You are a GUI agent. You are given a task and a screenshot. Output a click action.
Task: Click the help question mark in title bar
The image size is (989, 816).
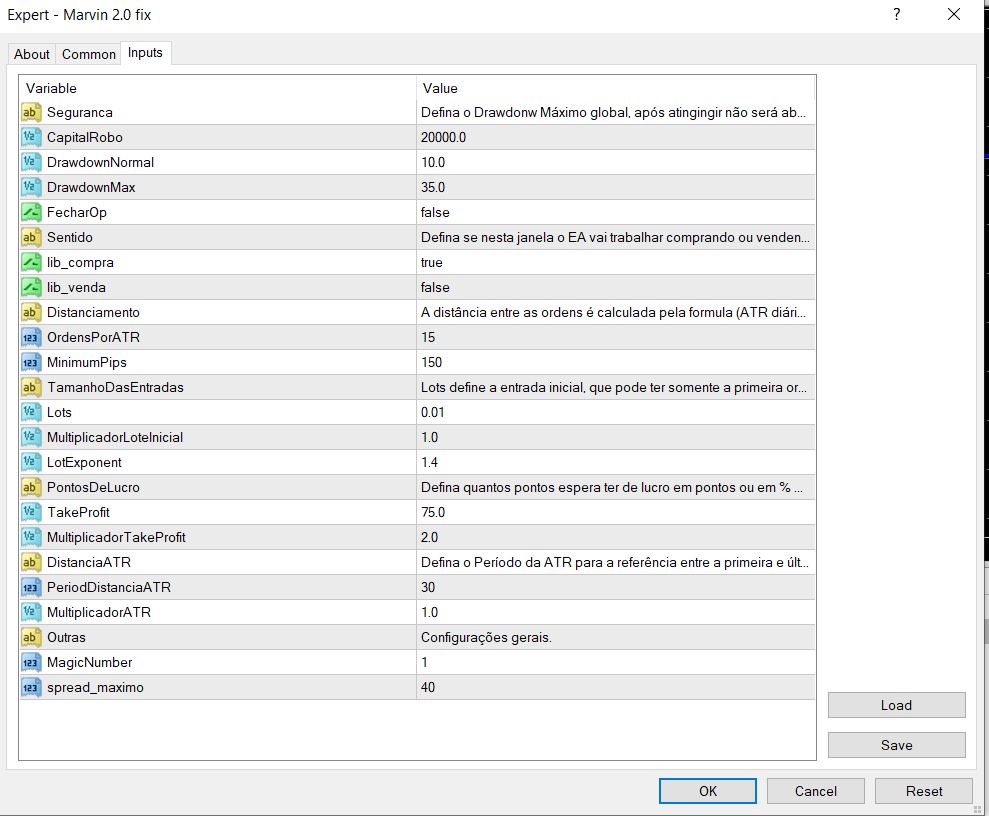pyautogui.click(x=897, y=15)
